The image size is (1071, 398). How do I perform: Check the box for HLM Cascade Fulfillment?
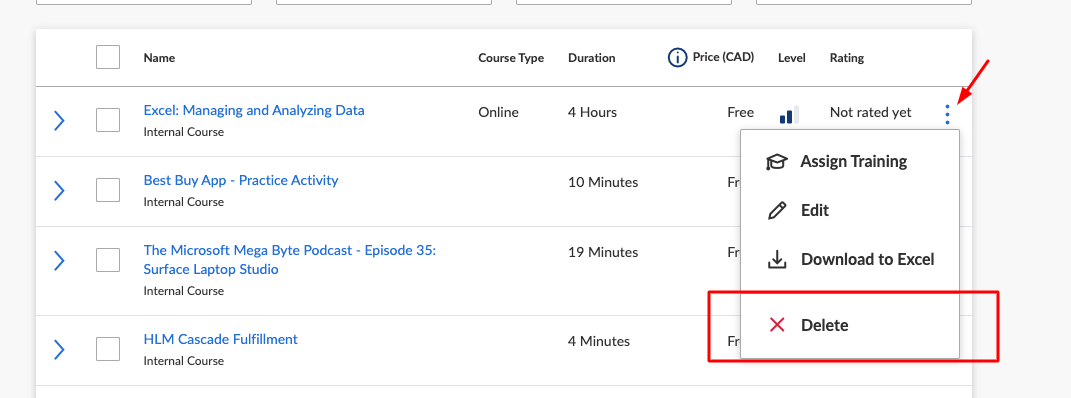pyautogui.click(x=108, y=349)
